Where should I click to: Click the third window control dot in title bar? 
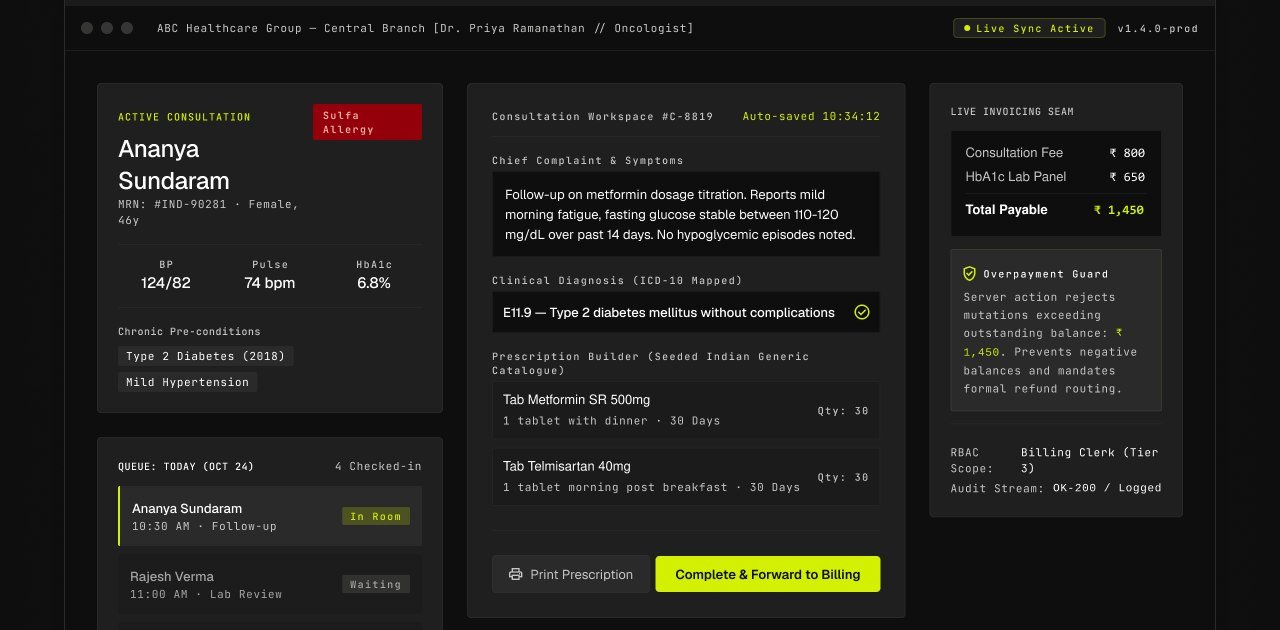(127, 28)
